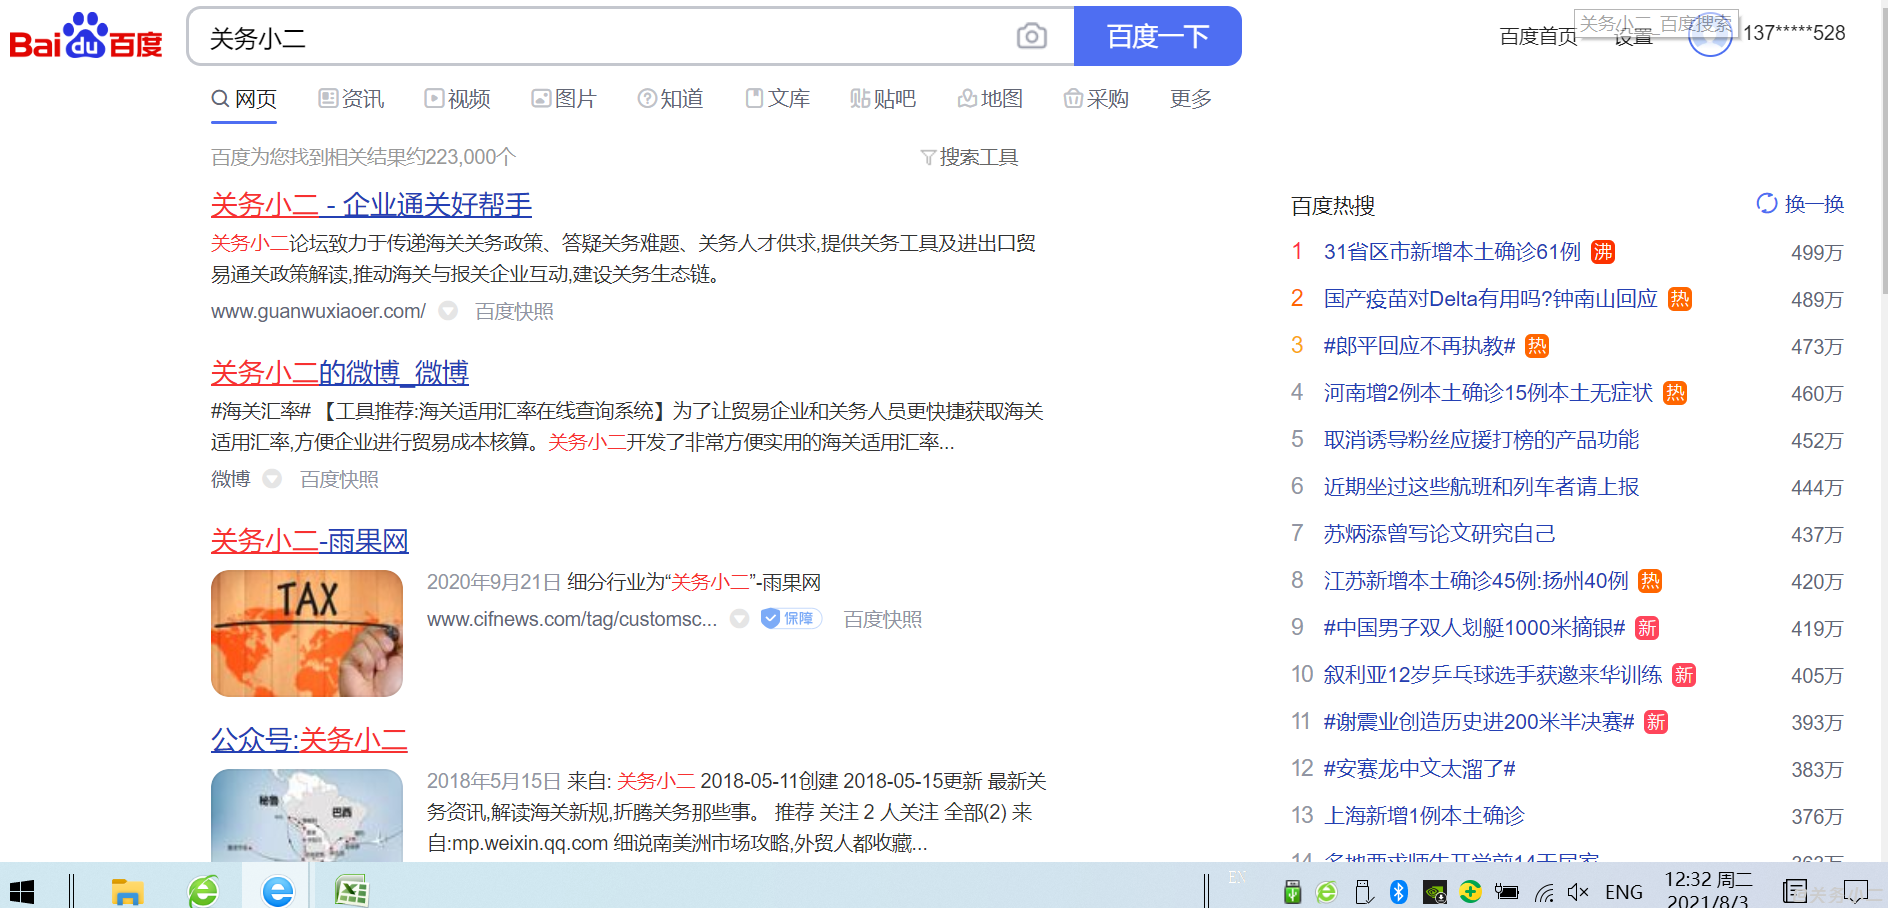Viewport: 1888px width, 908px height.
Task: Click the www.cifnews.com/tag/customsc... URL
Action: pyautogui.click(x=572, y=619)
